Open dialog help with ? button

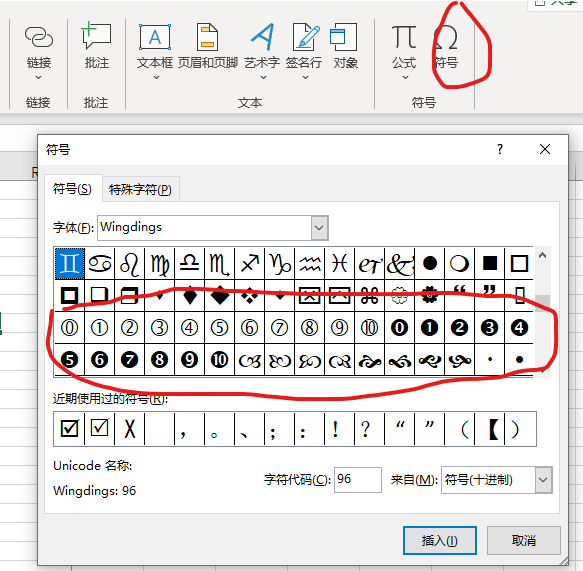[x=500, y=149]
